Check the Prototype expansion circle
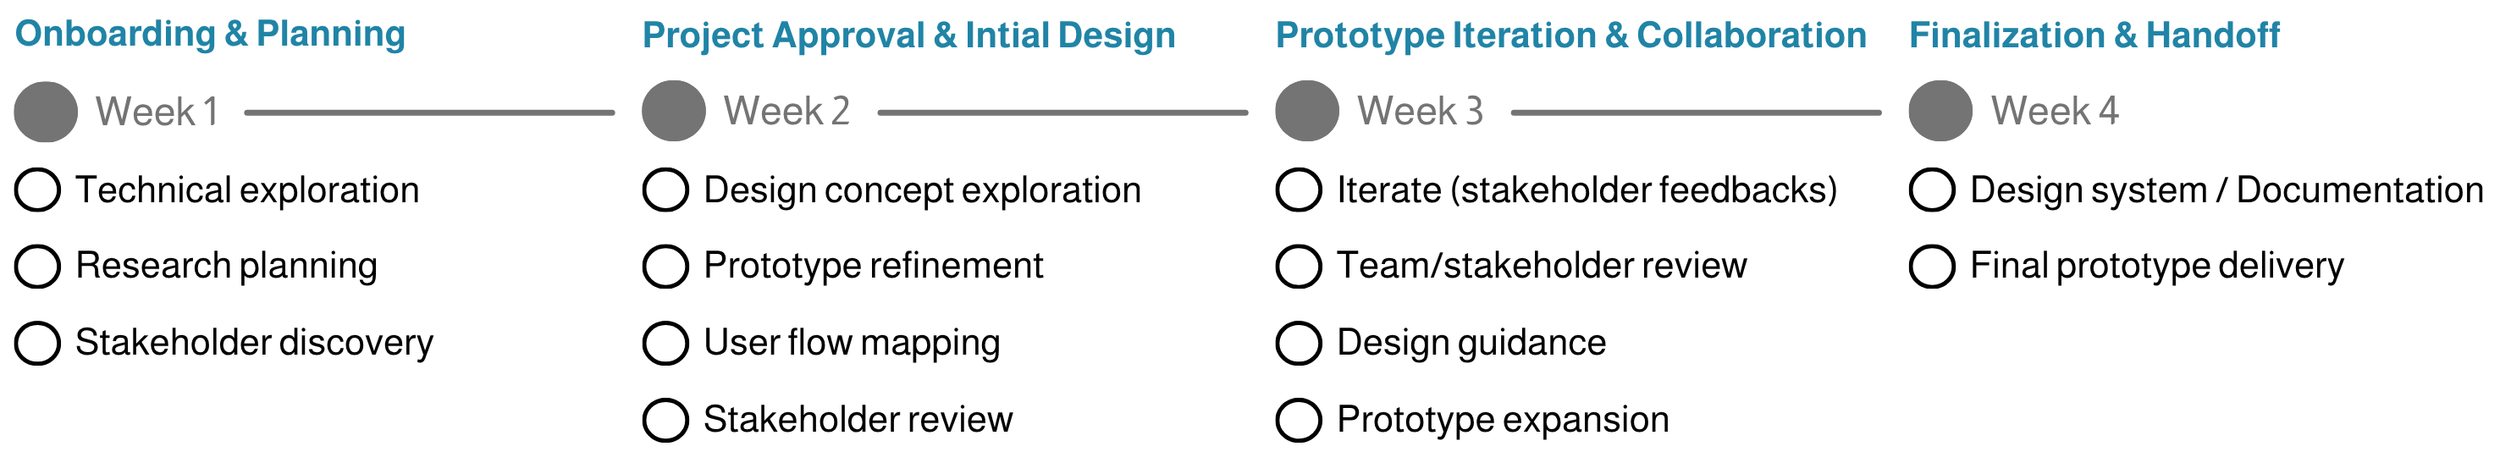The height and width of the screenshot is (457, 2500). (1299, 420)
